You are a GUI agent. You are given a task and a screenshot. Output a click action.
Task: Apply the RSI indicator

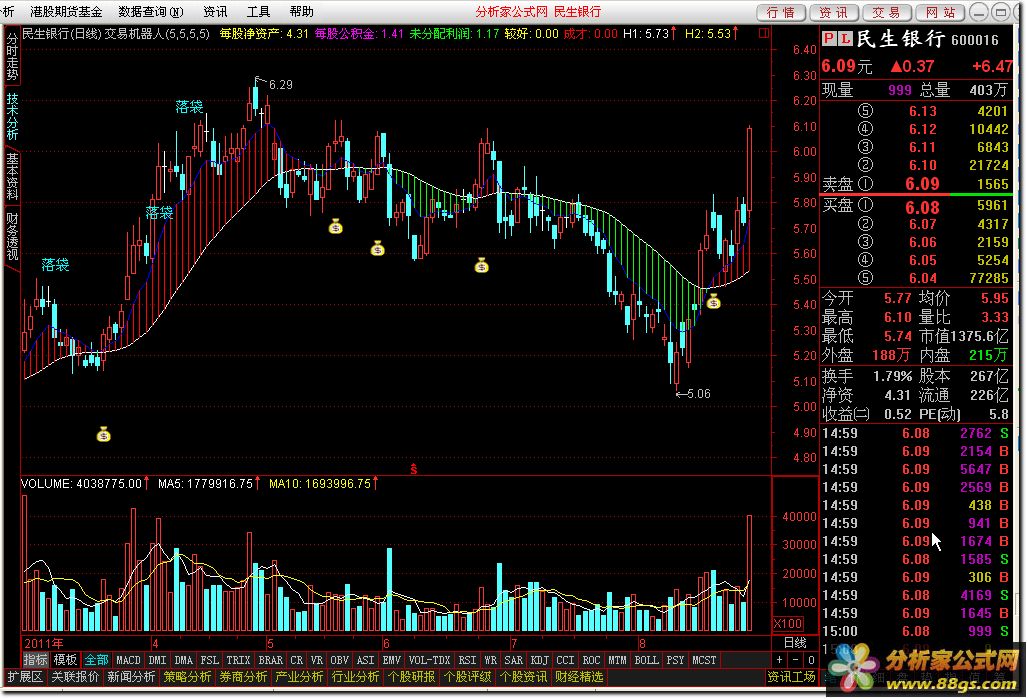(x=467, y=660)
